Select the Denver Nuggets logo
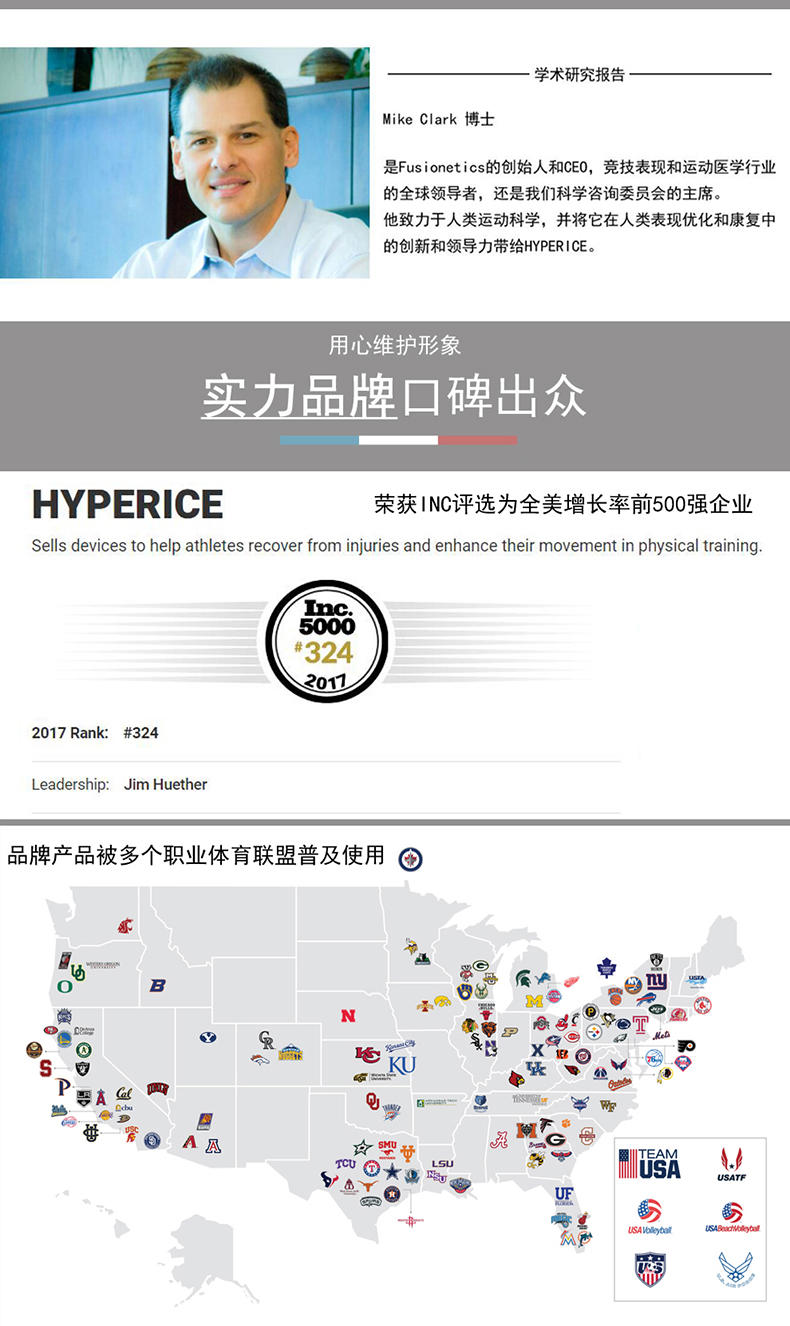The height and width of the screenshot is (1326, 790). click(291, 1052)
